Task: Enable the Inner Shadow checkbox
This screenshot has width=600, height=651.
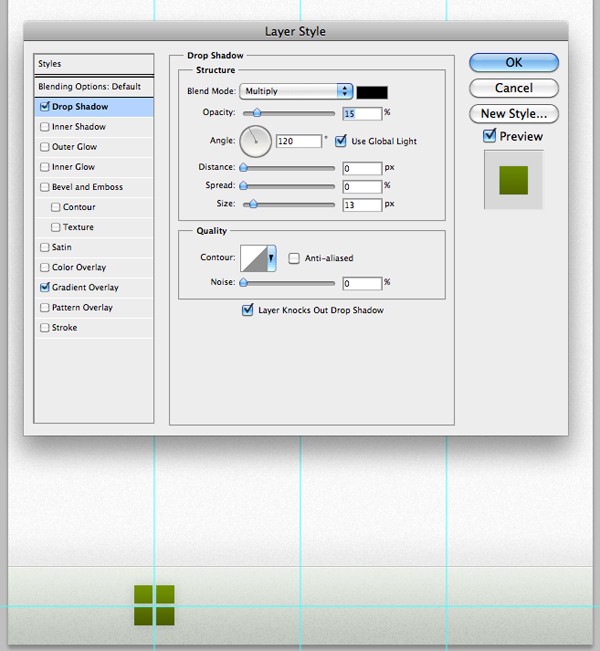Action: (x=44, y=127)
